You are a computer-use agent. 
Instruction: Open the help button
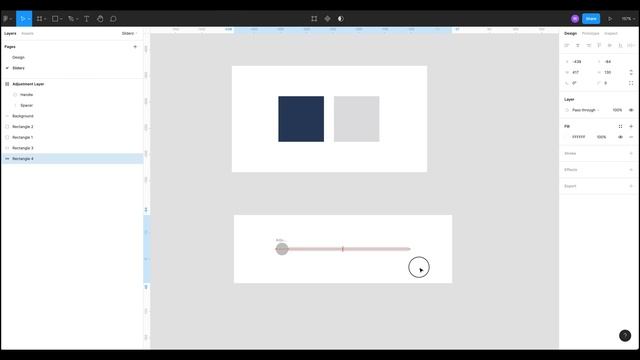click(x=625, y=336)
